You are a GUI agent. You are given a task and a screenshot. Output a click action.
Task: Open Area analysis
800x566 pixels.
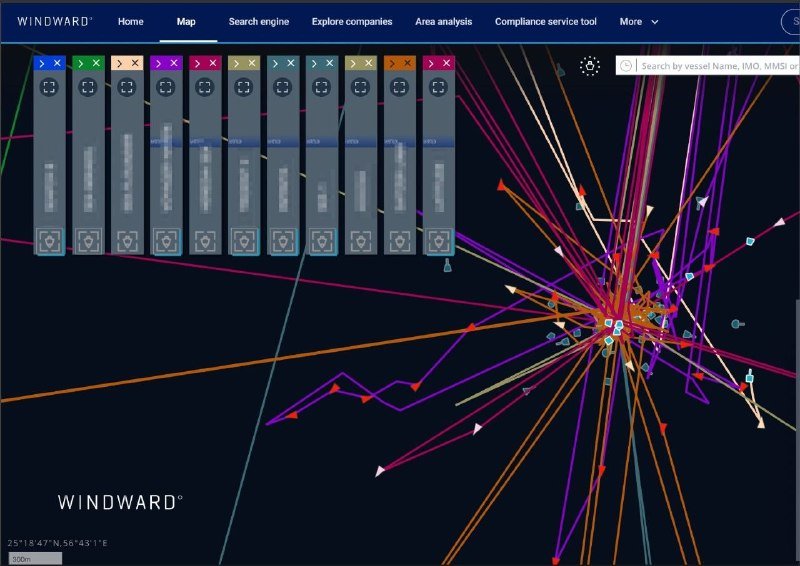pos(443,21)
